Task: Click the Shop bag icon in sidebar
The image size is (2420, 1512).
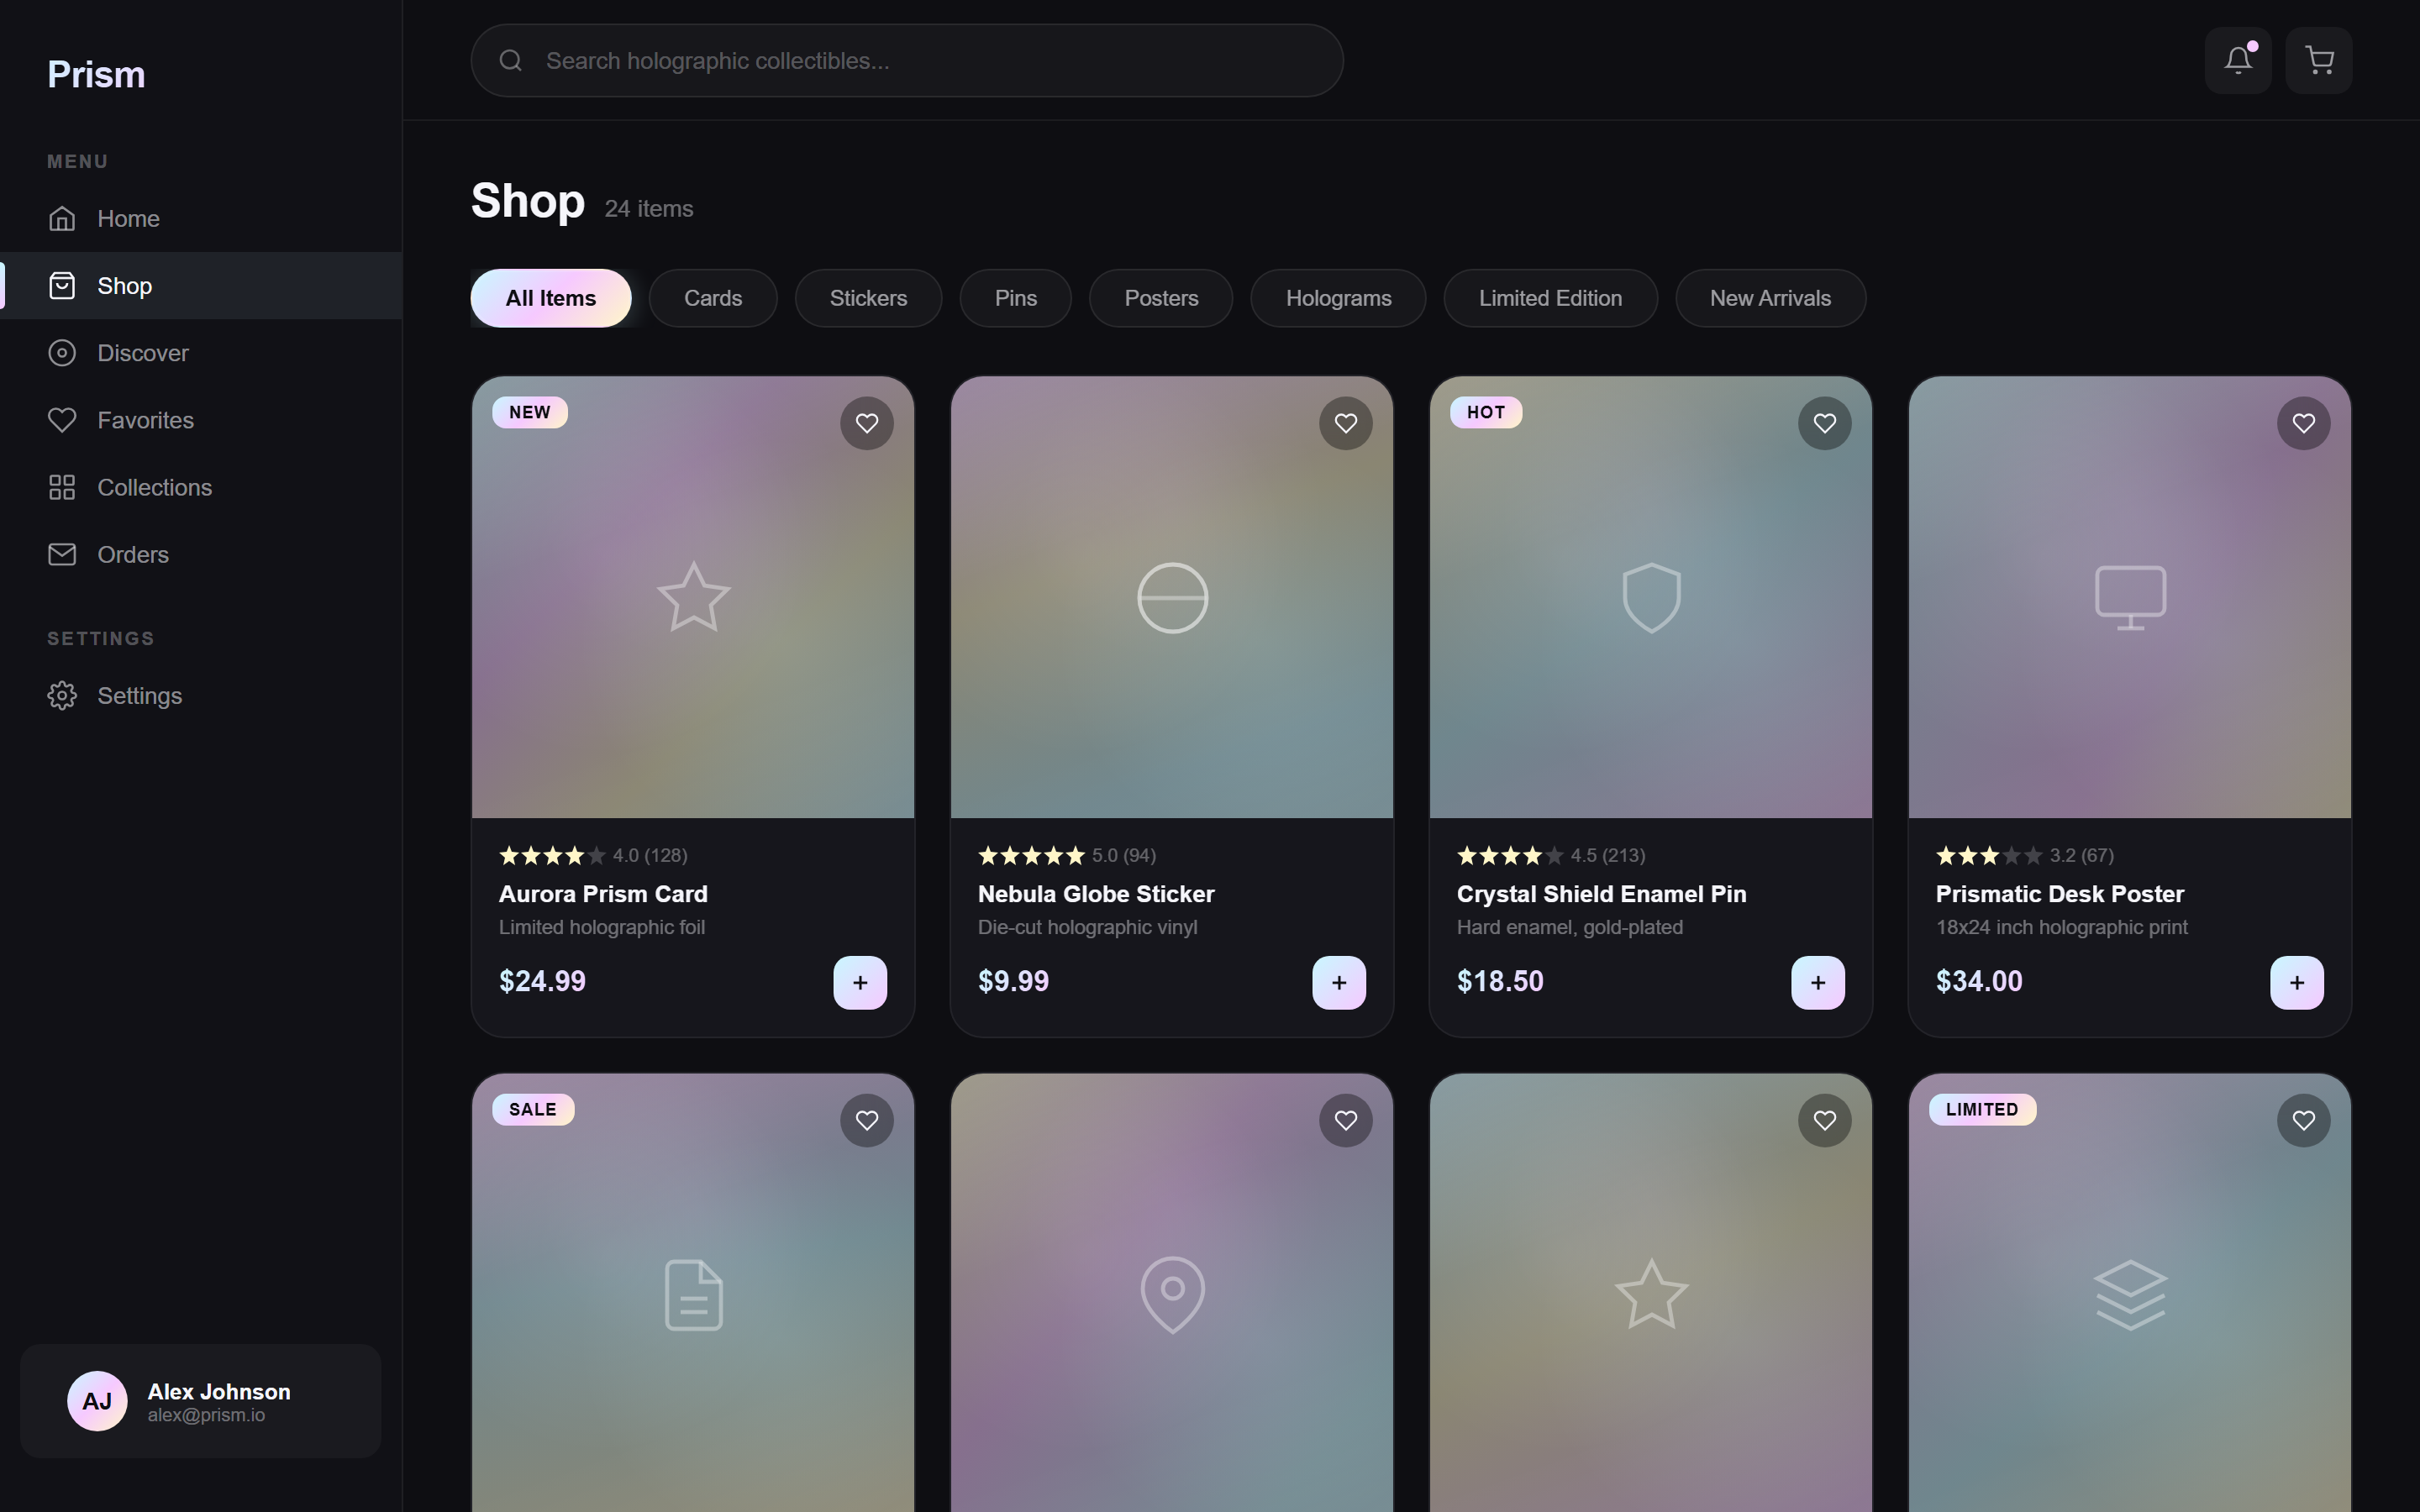Action: click(62, 286)
